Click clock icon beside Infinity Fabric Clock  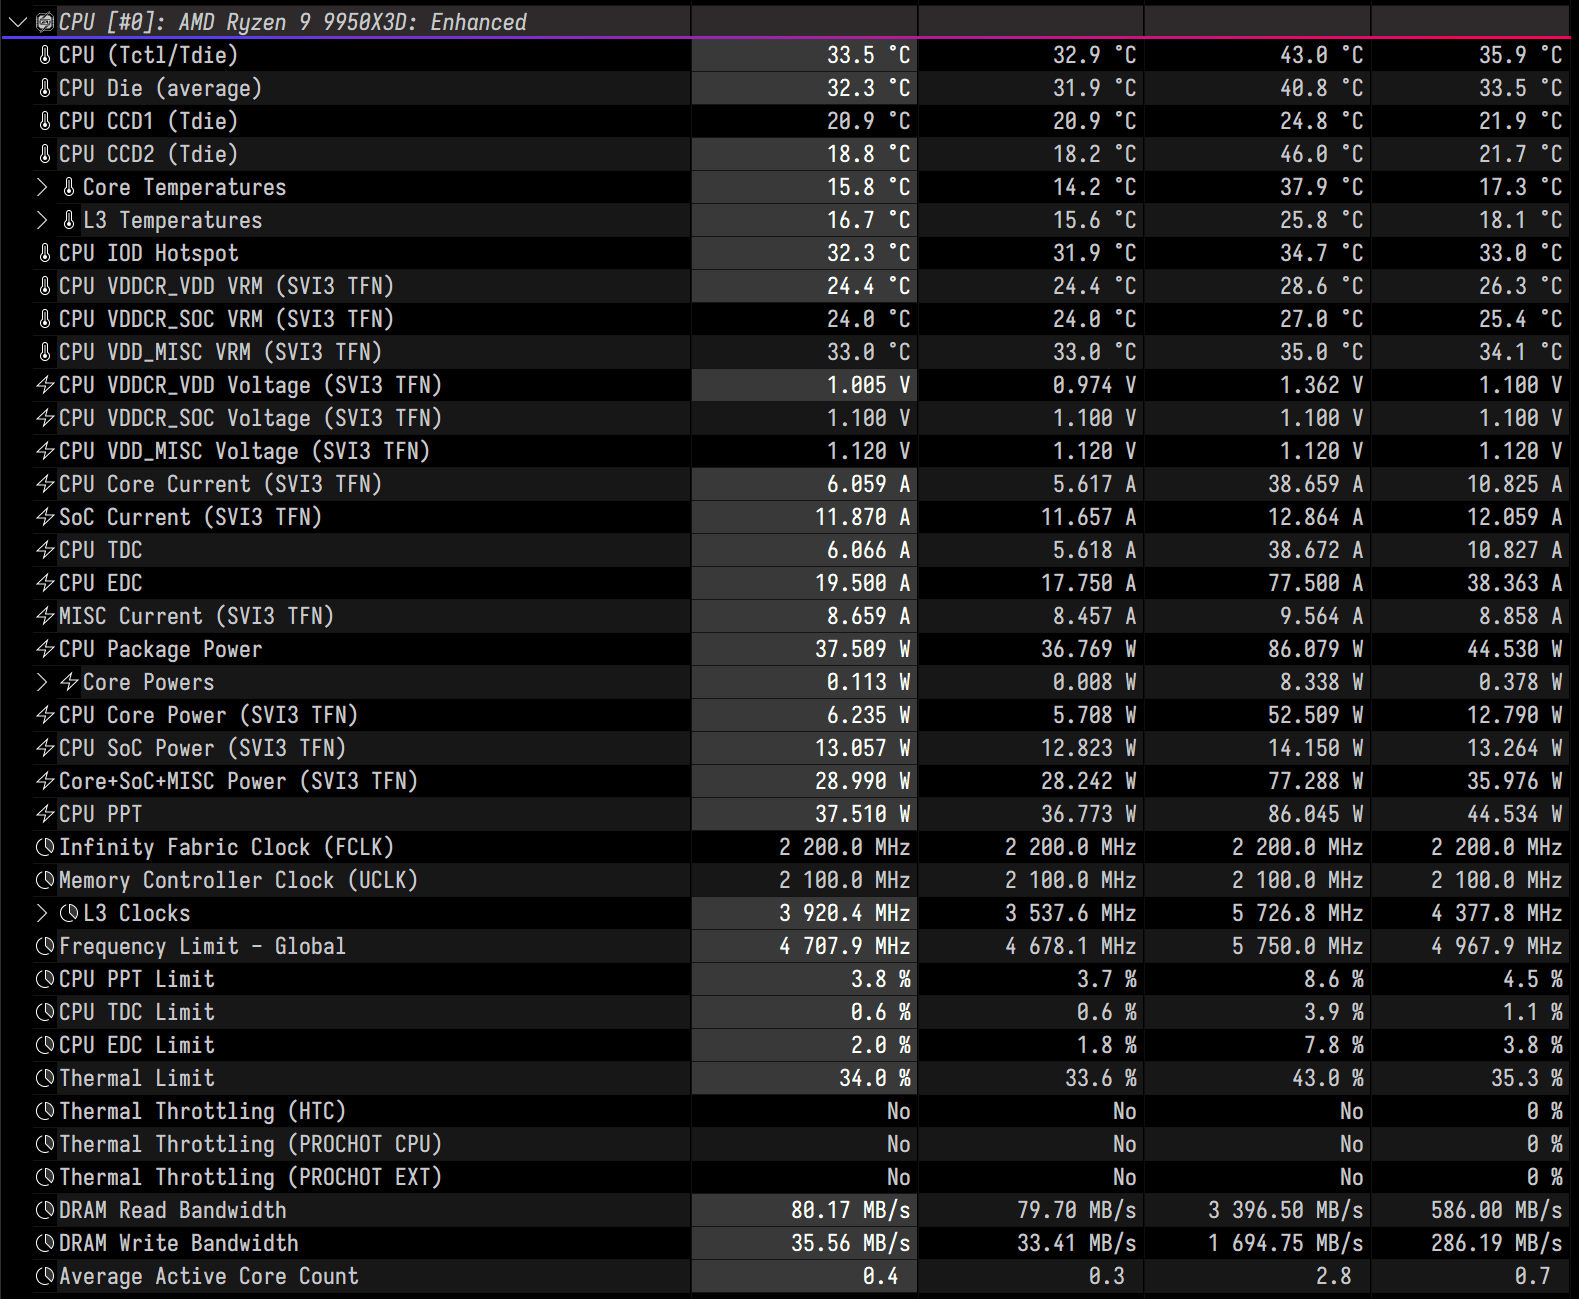pyautogui.click(x=45, y=847)
